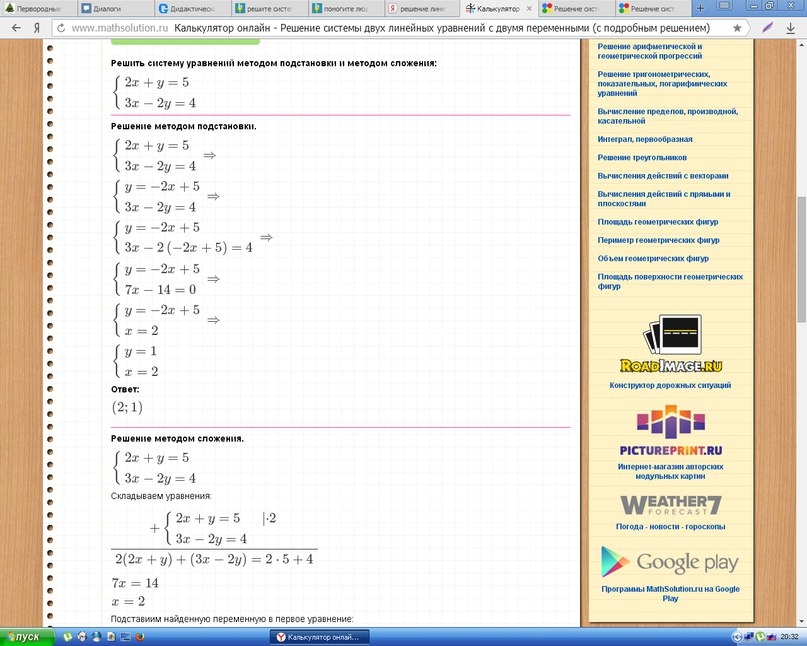
Task: Open the Google Play banner image
Action: [x=670, y=562]
